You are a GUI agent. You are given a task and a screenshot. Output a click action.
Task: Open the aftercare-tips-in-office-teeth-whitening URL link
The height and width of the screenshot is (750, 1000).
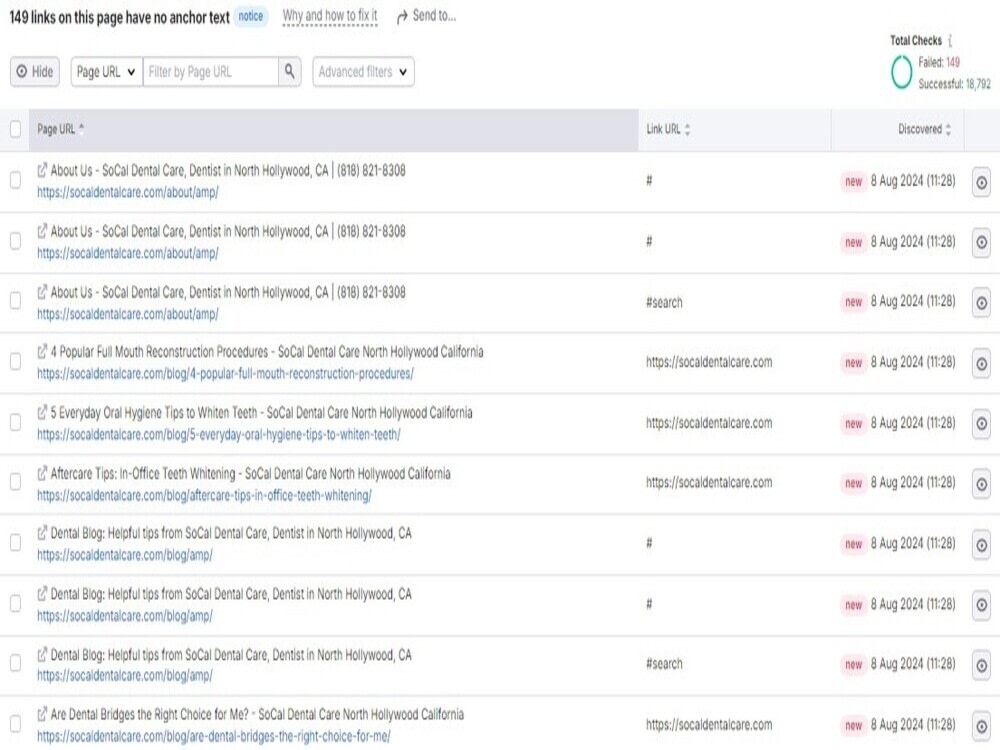(x=204, y=496)
